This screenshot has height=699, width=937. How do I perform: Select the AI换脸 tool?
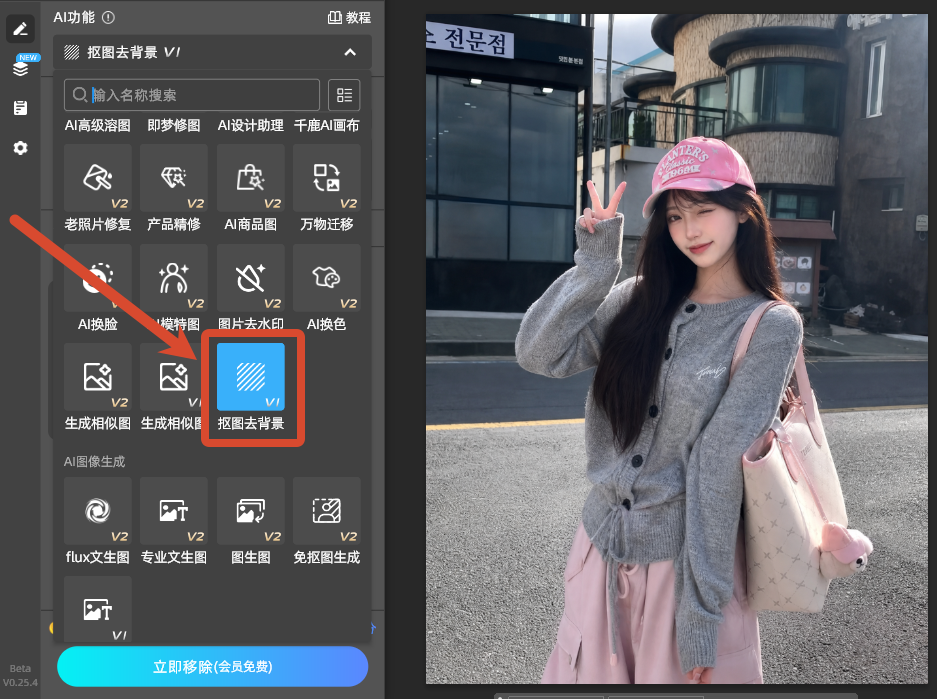coord(98,289)
